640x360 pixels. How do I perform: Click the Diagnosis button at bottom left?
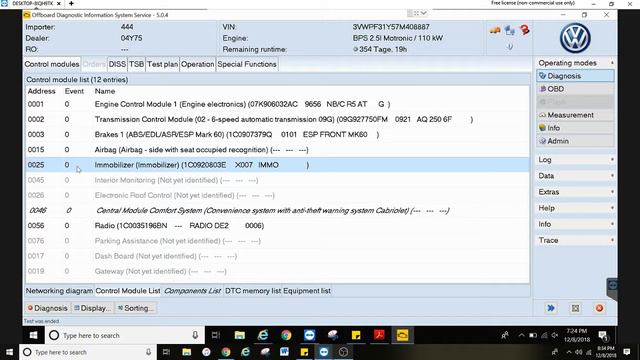[x=47, y=308]
